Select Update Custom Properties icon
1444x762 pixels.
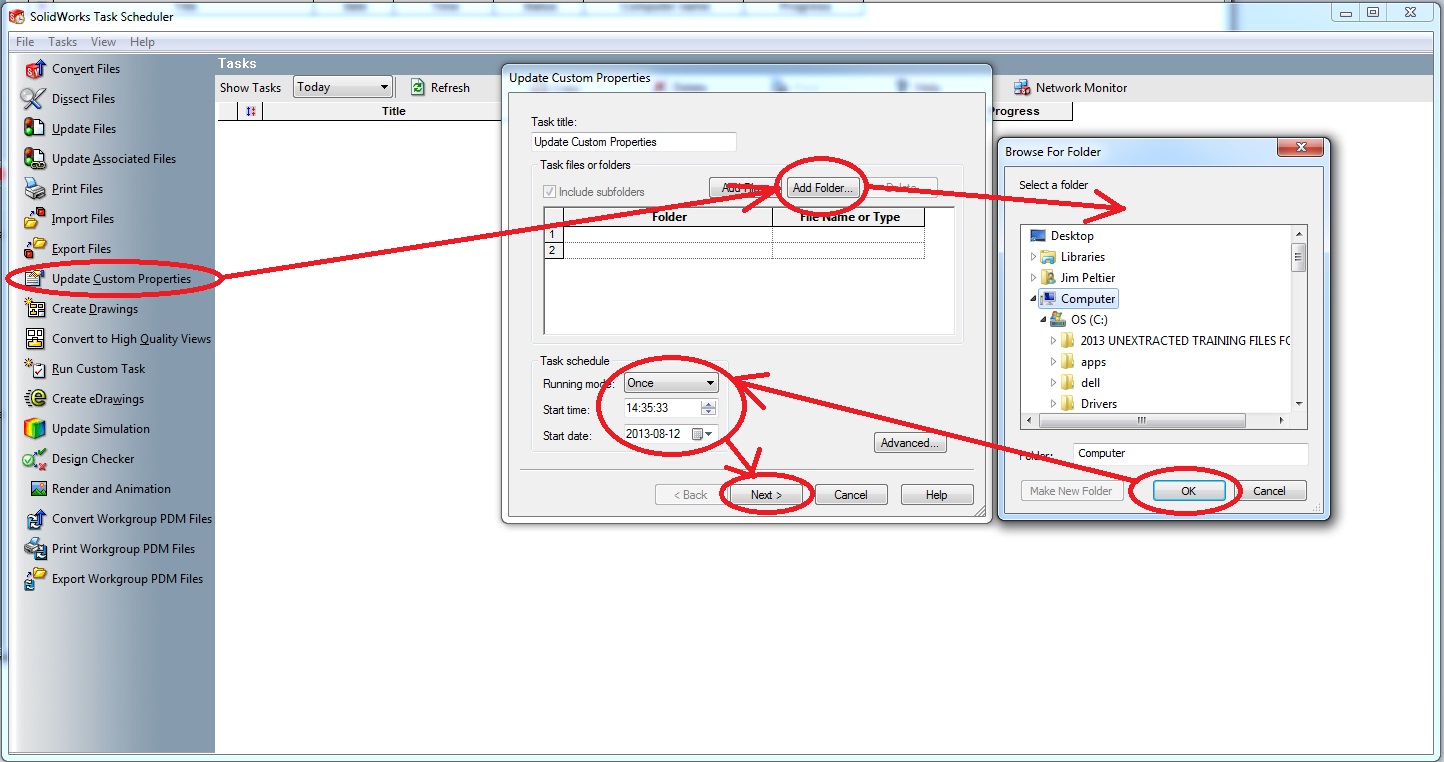35,279
